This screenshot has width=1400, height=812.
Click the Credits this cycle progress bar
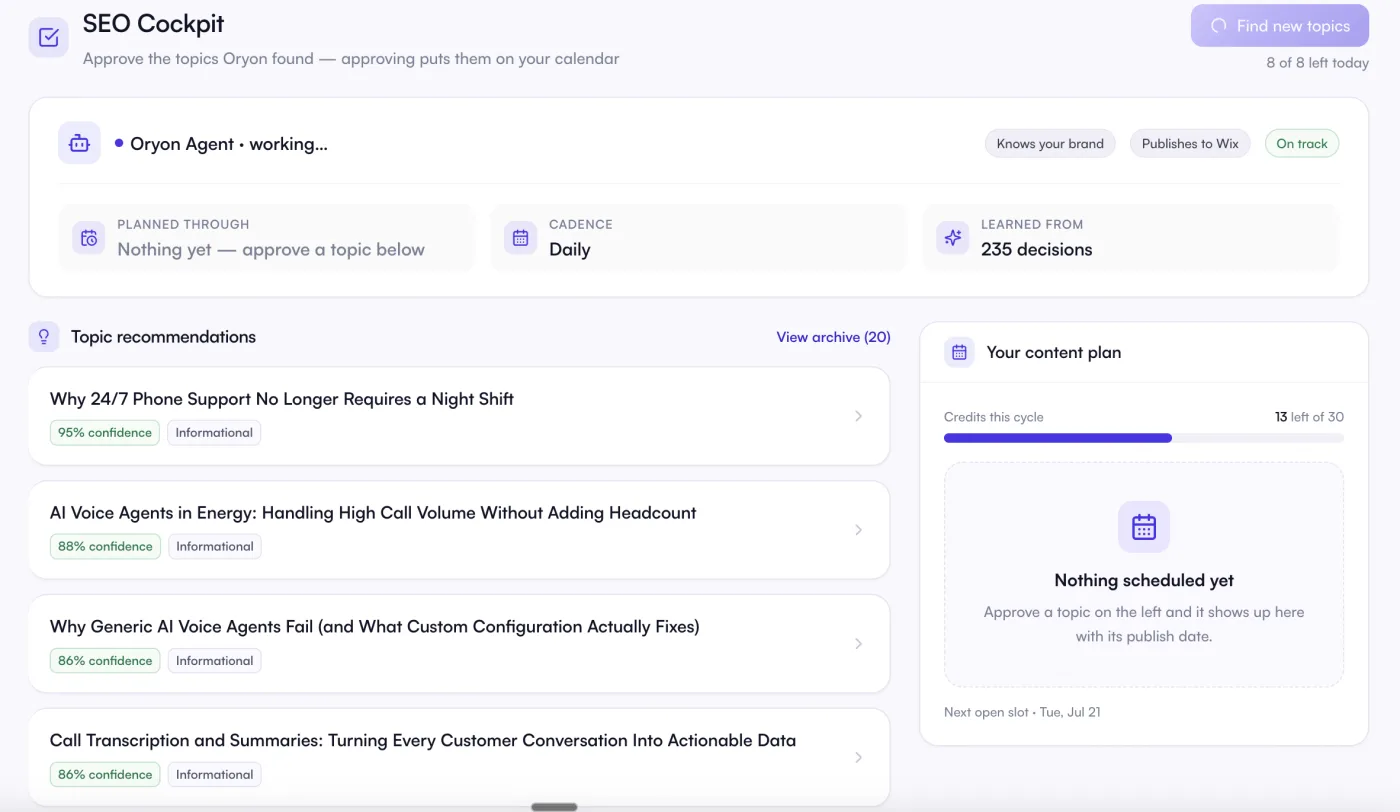[1144, 438]
